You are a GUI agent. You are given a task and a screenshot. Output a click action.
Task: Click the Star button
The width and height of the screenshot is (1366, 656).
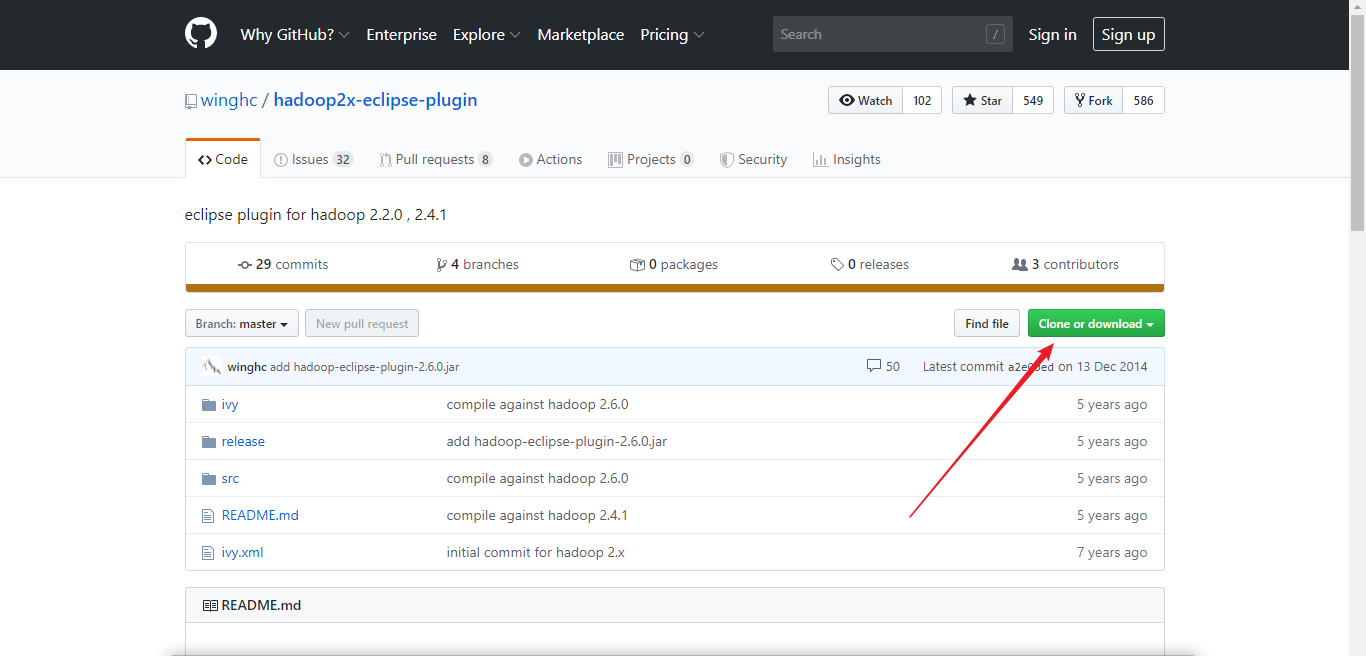pyautogui.click(x=983, y=100)
